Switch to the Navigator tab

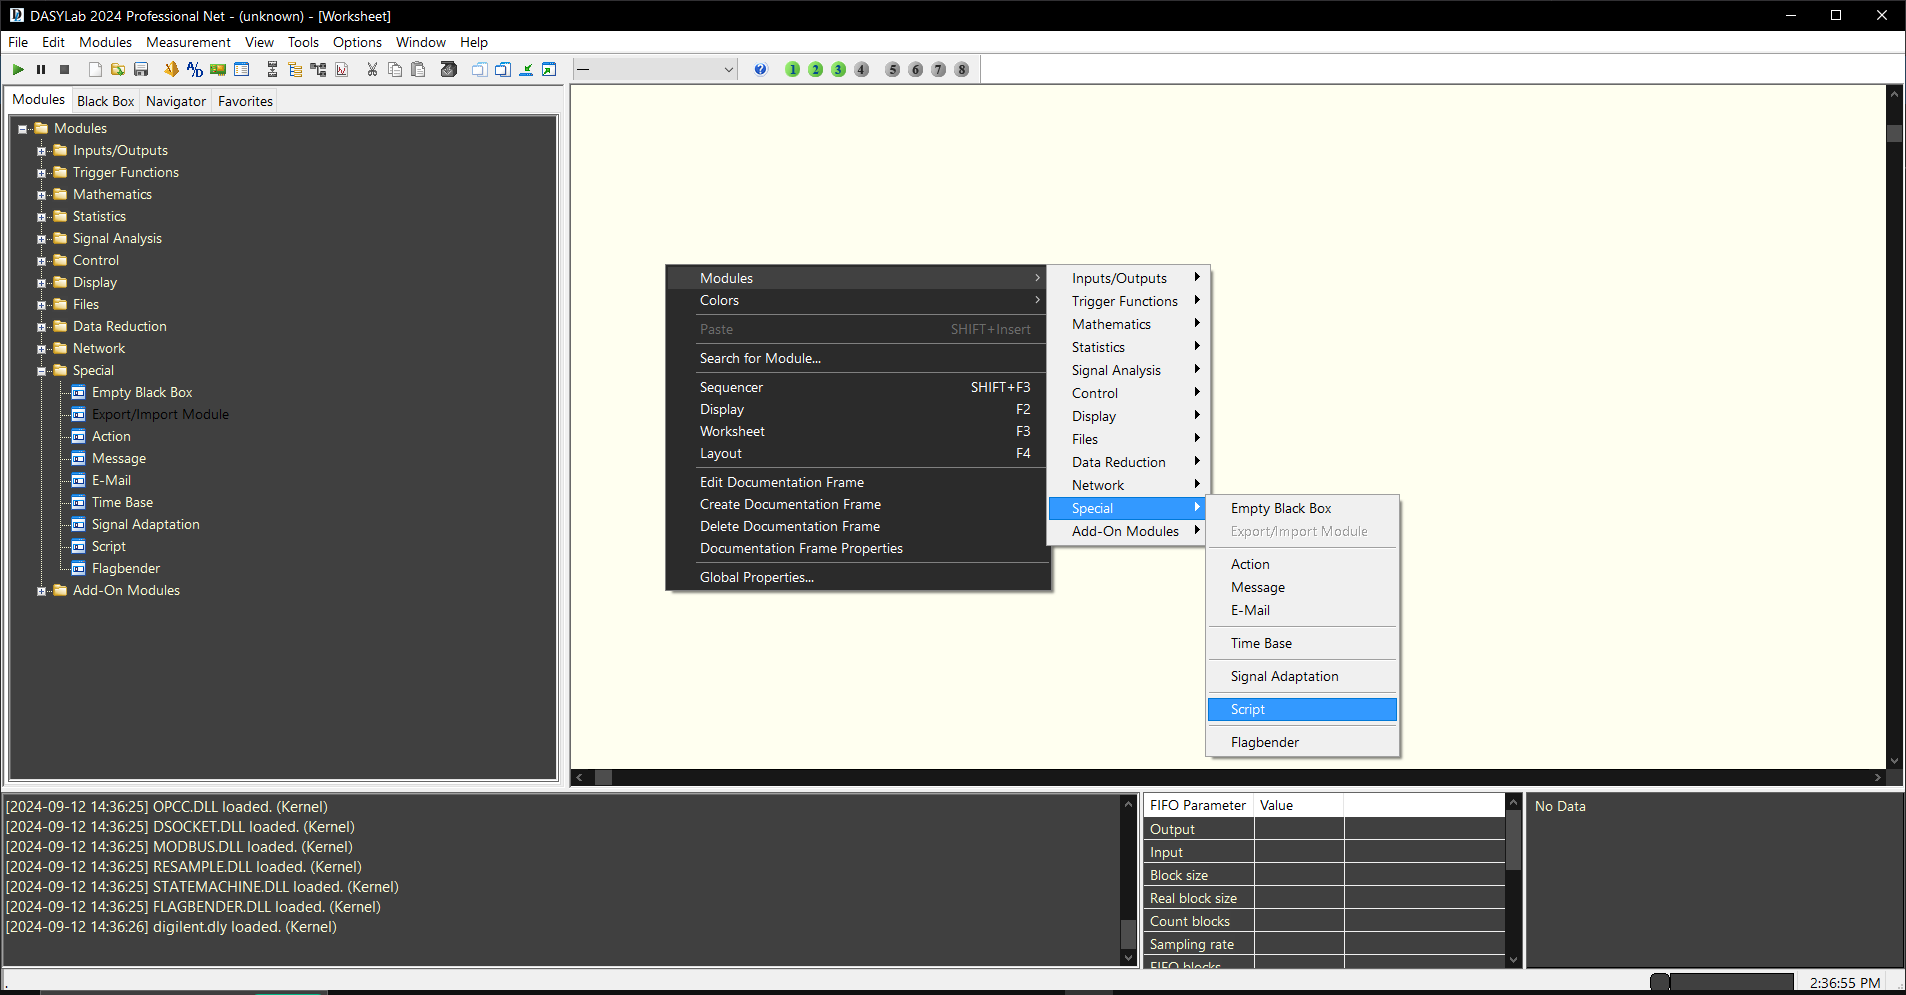tap(175, 101)
